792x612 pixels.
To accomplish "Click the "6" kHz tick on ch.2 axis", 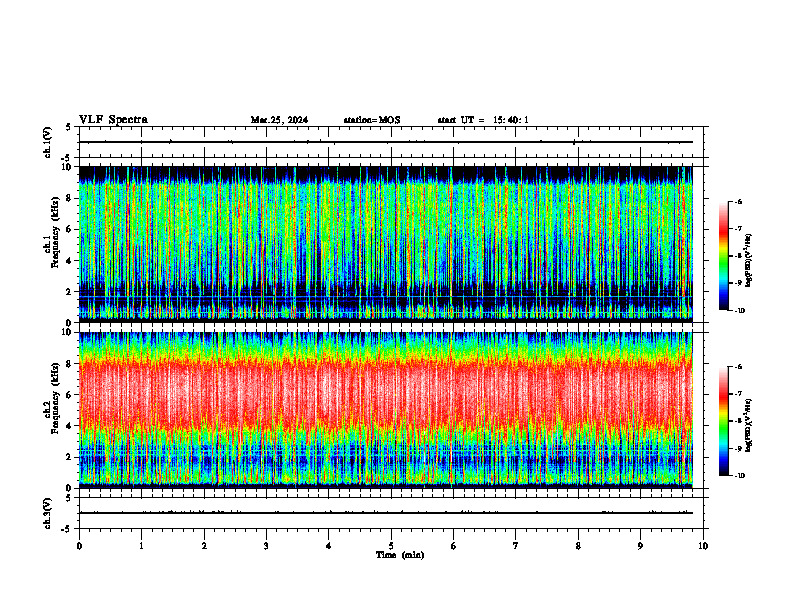I will pos(70,395).
